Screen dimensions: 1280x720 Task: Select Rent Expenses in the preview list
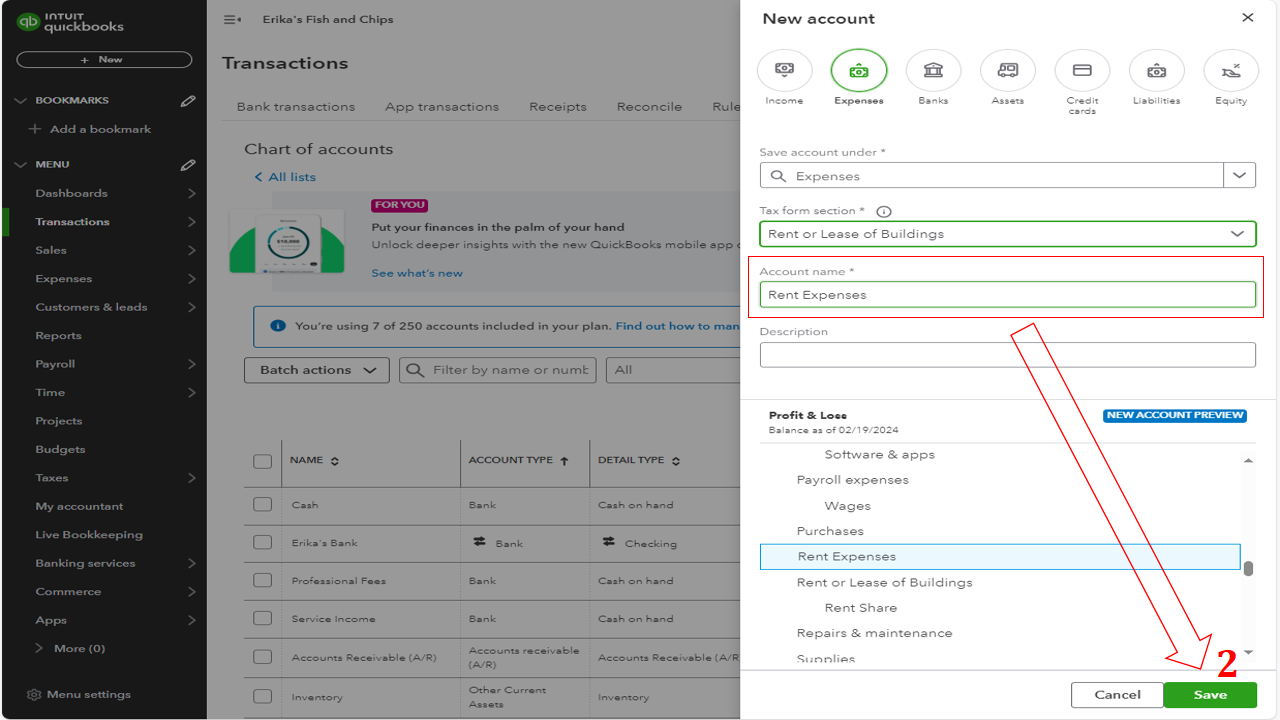click(1000, 557)
